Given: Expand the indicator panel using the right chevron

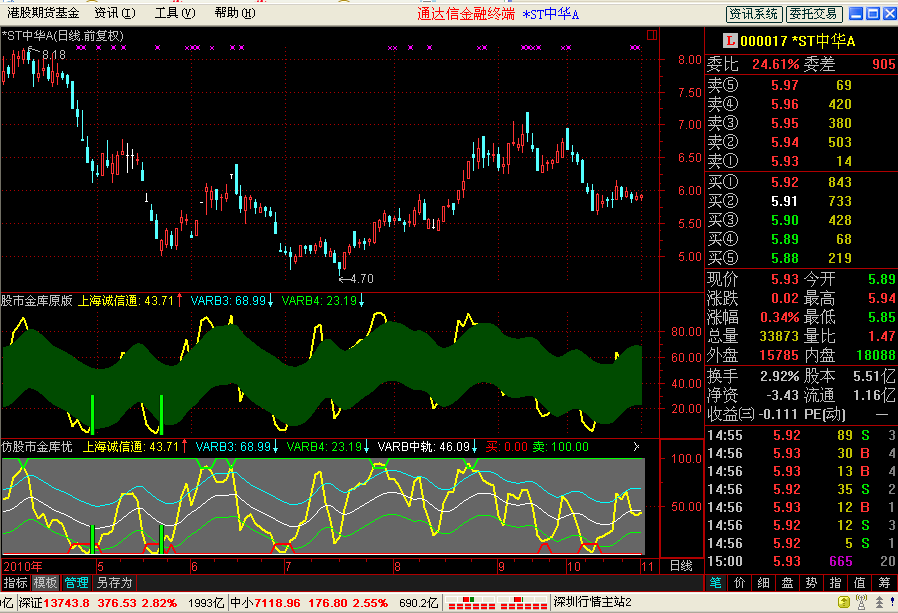Looking at the screenshot, I should click(x=636, y=446).
